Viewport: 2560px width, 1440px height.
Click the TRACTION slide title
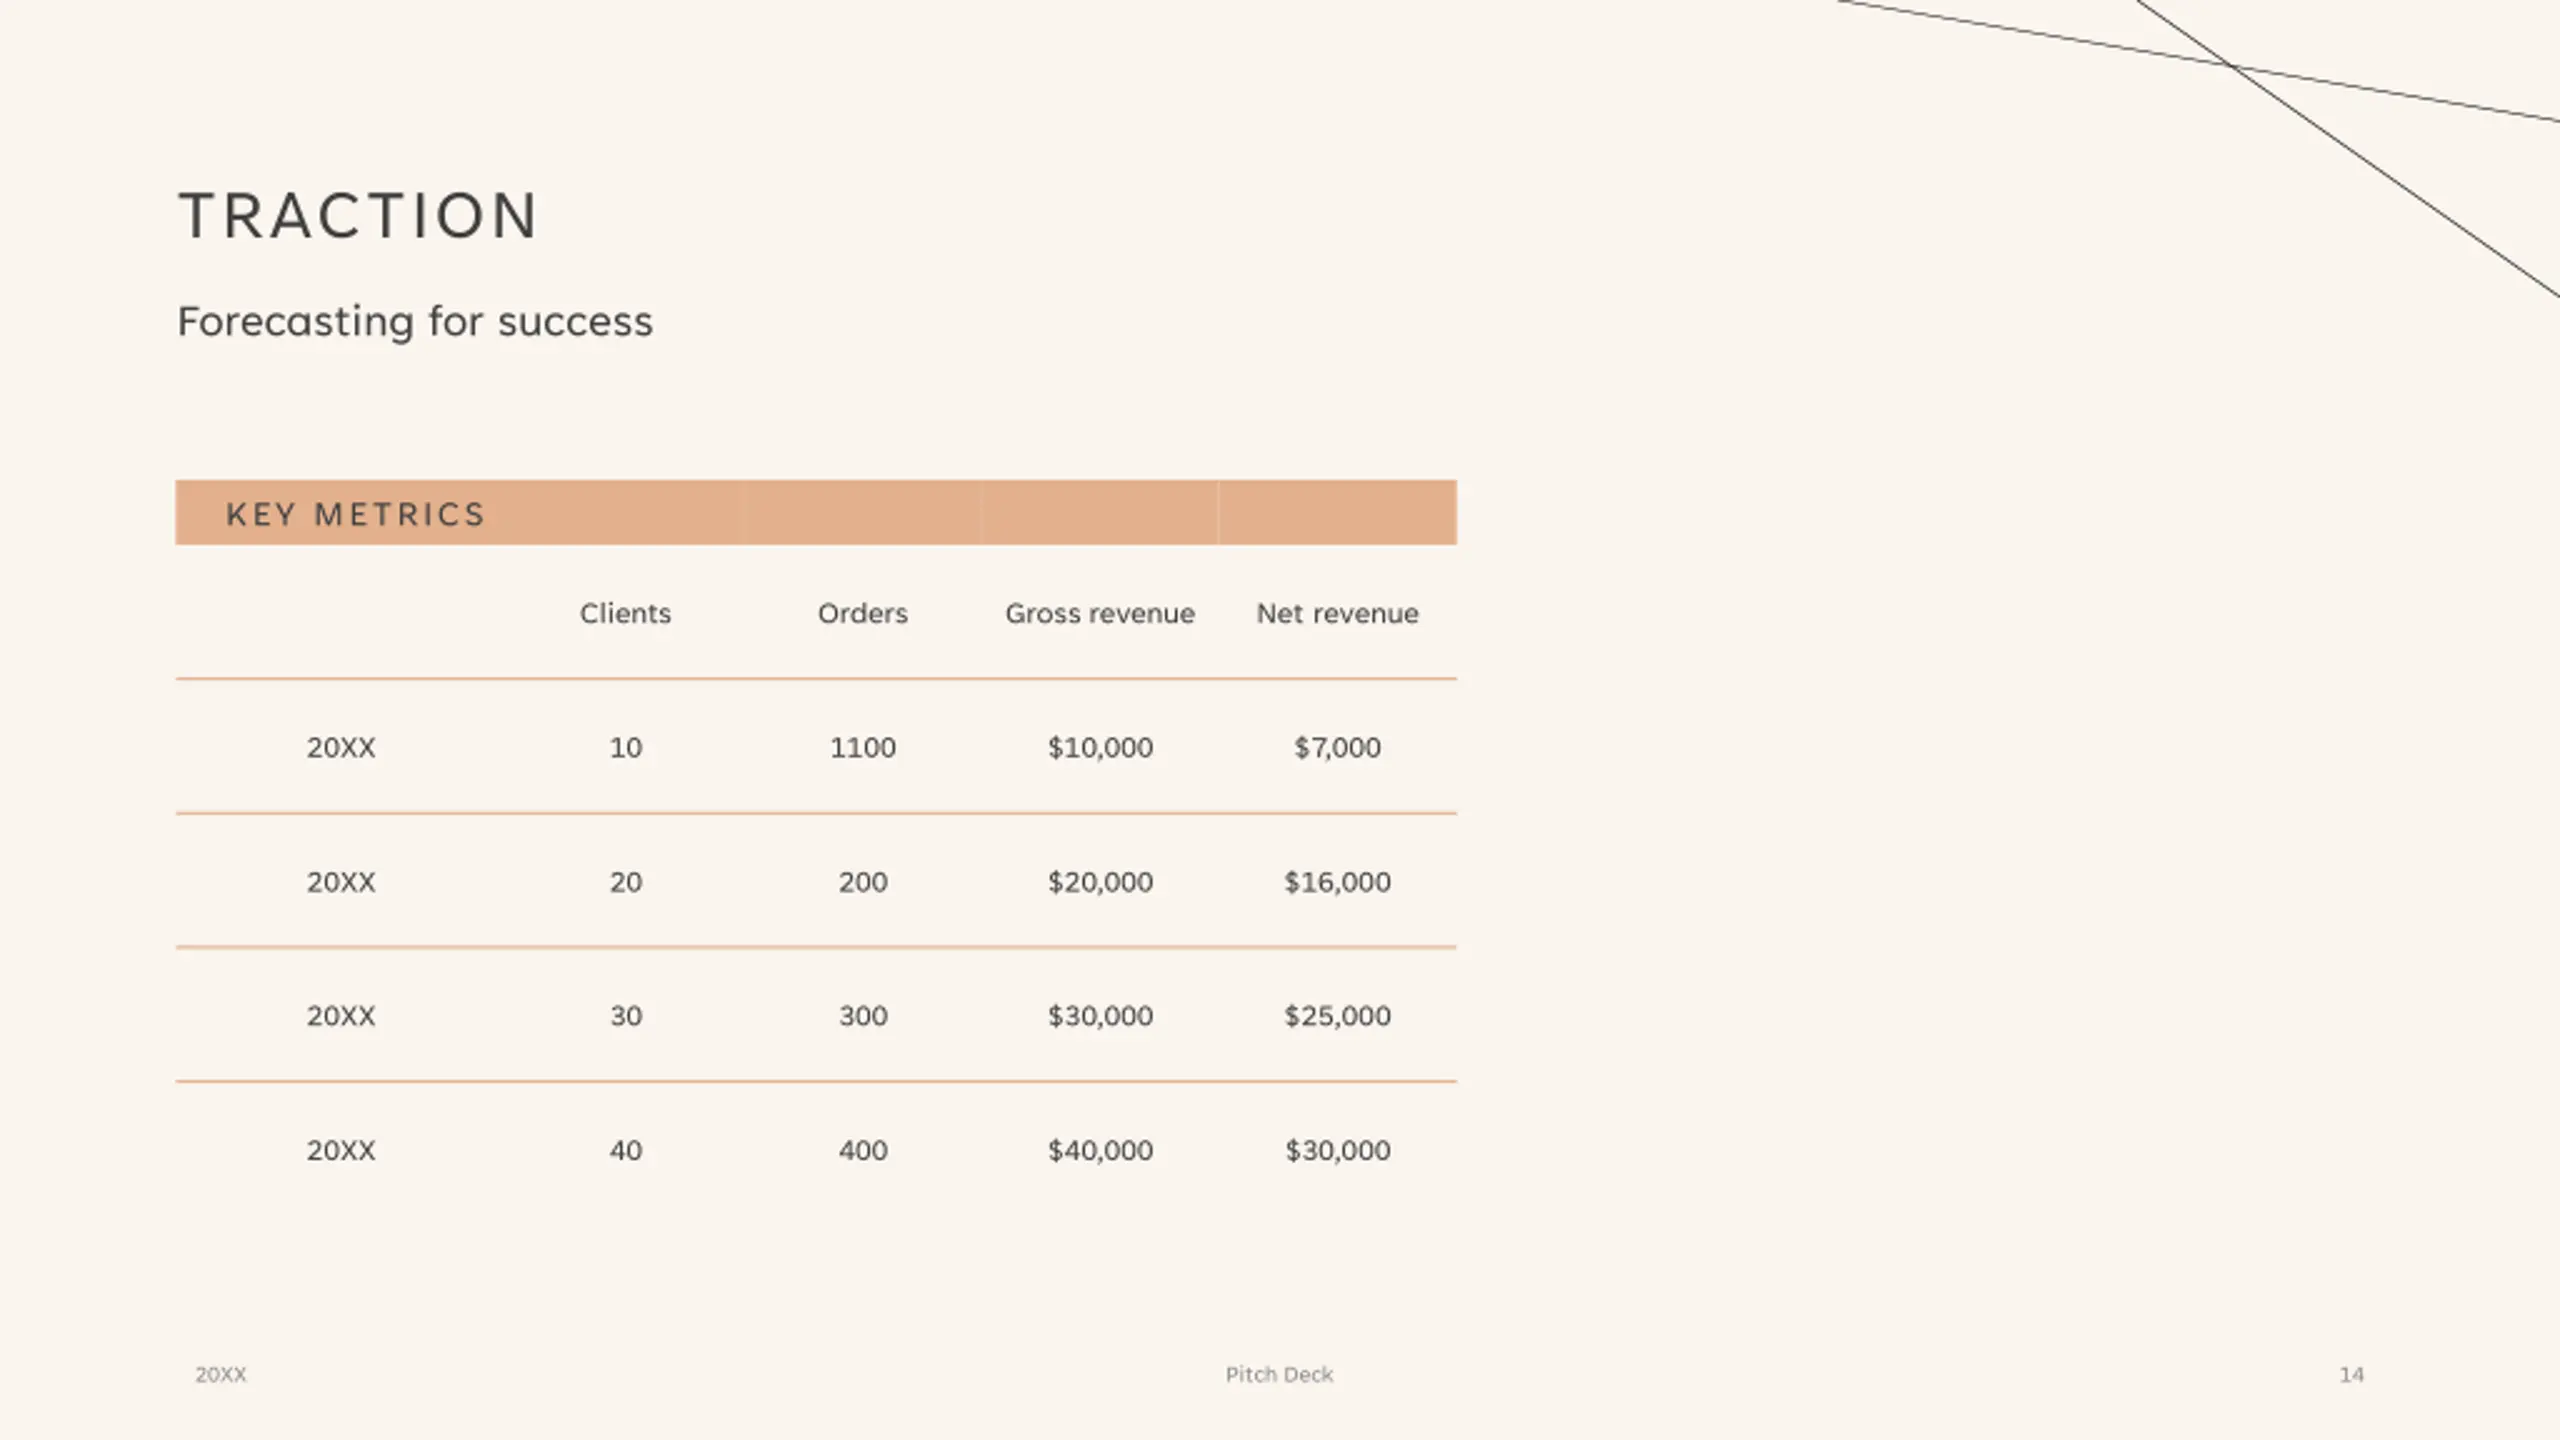358,216
